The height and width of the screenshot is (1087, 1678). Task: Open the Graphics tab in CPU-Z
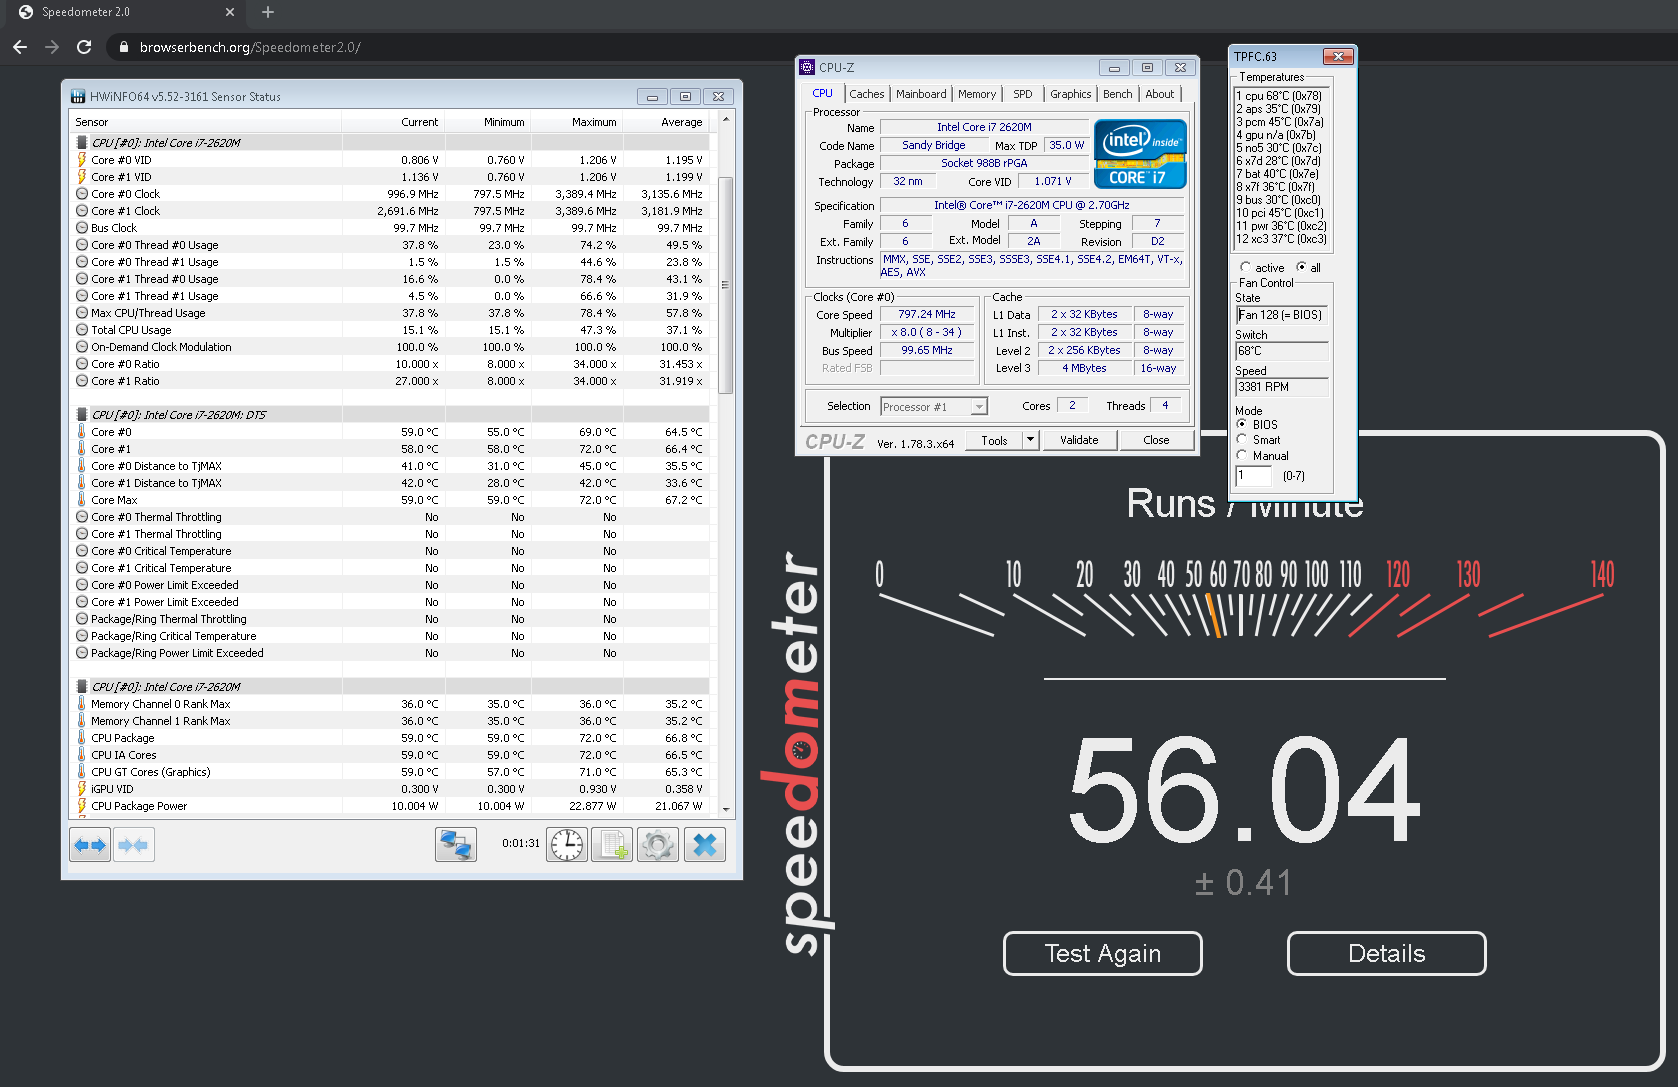click(1070, 94)
